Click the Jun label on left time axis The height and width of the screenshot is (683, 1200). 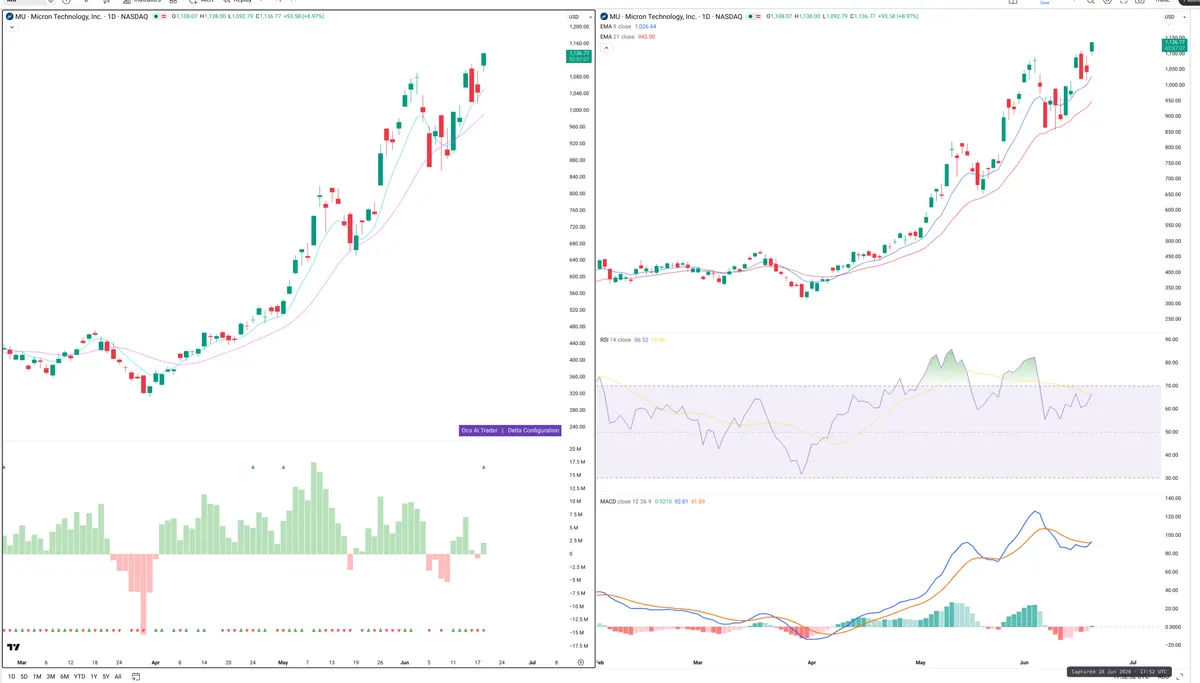click(404, 663)
